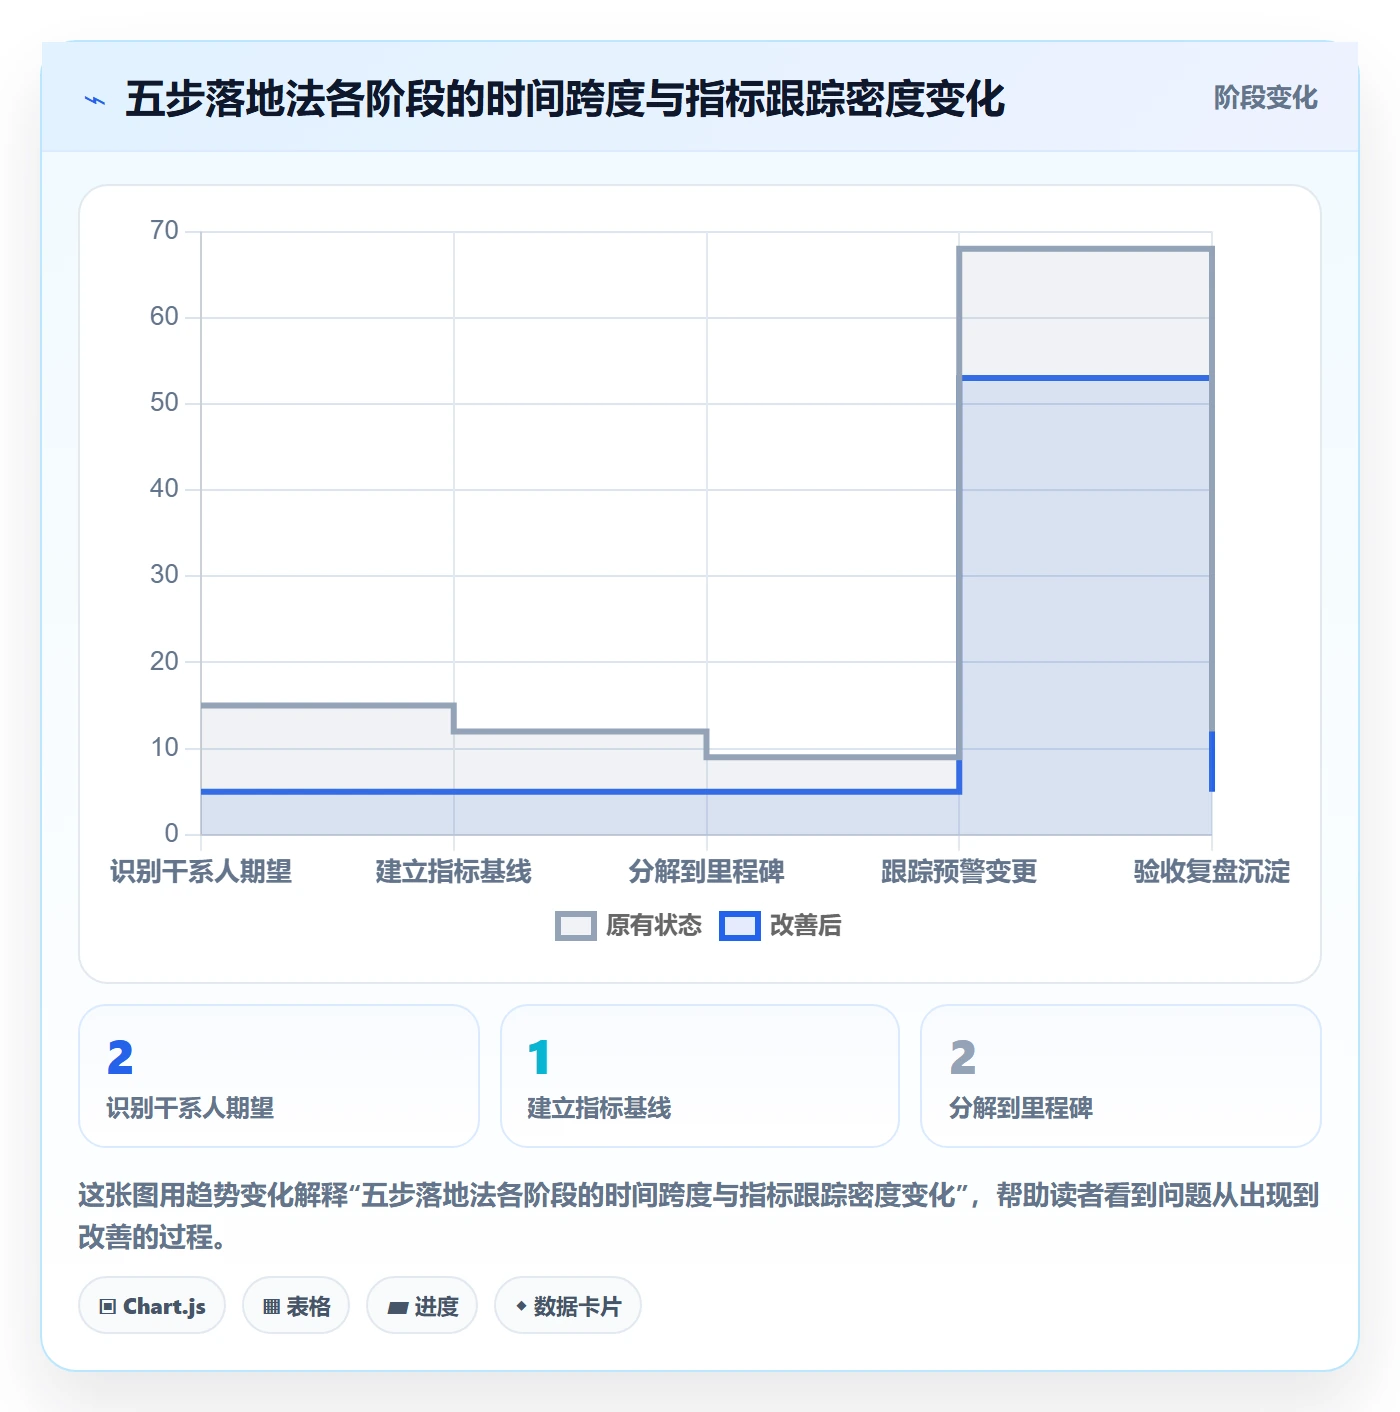This screenshot has height=1412, width=1400.
Task: Click the grey 原有状态 line at peak
Action: (1085, 249)
